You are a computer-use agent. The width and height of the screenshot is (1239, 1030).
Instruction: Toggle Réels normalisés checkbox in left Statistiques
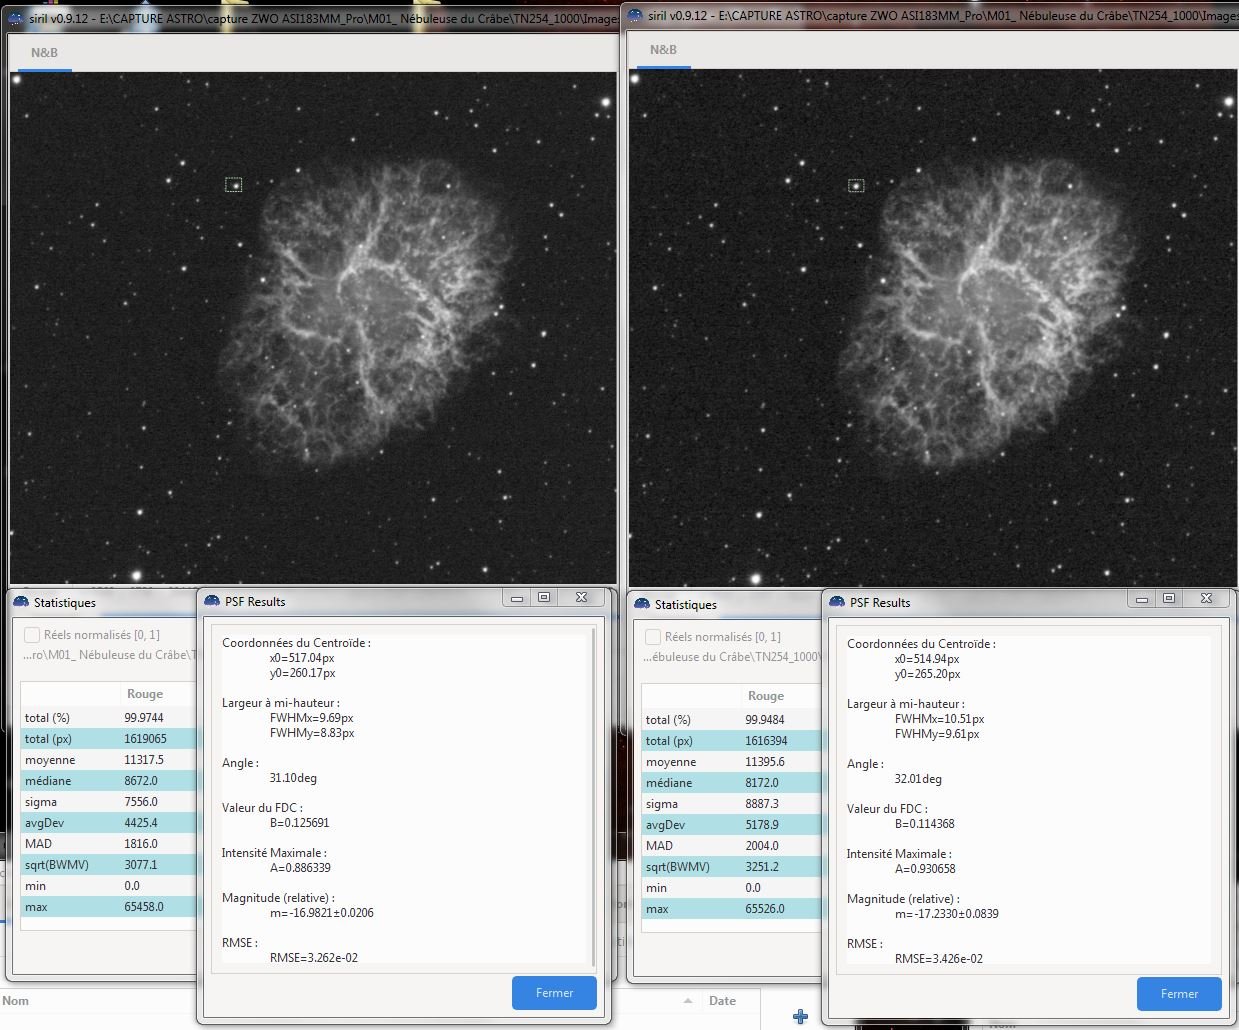pyautogui.click(x=32, y=635)
